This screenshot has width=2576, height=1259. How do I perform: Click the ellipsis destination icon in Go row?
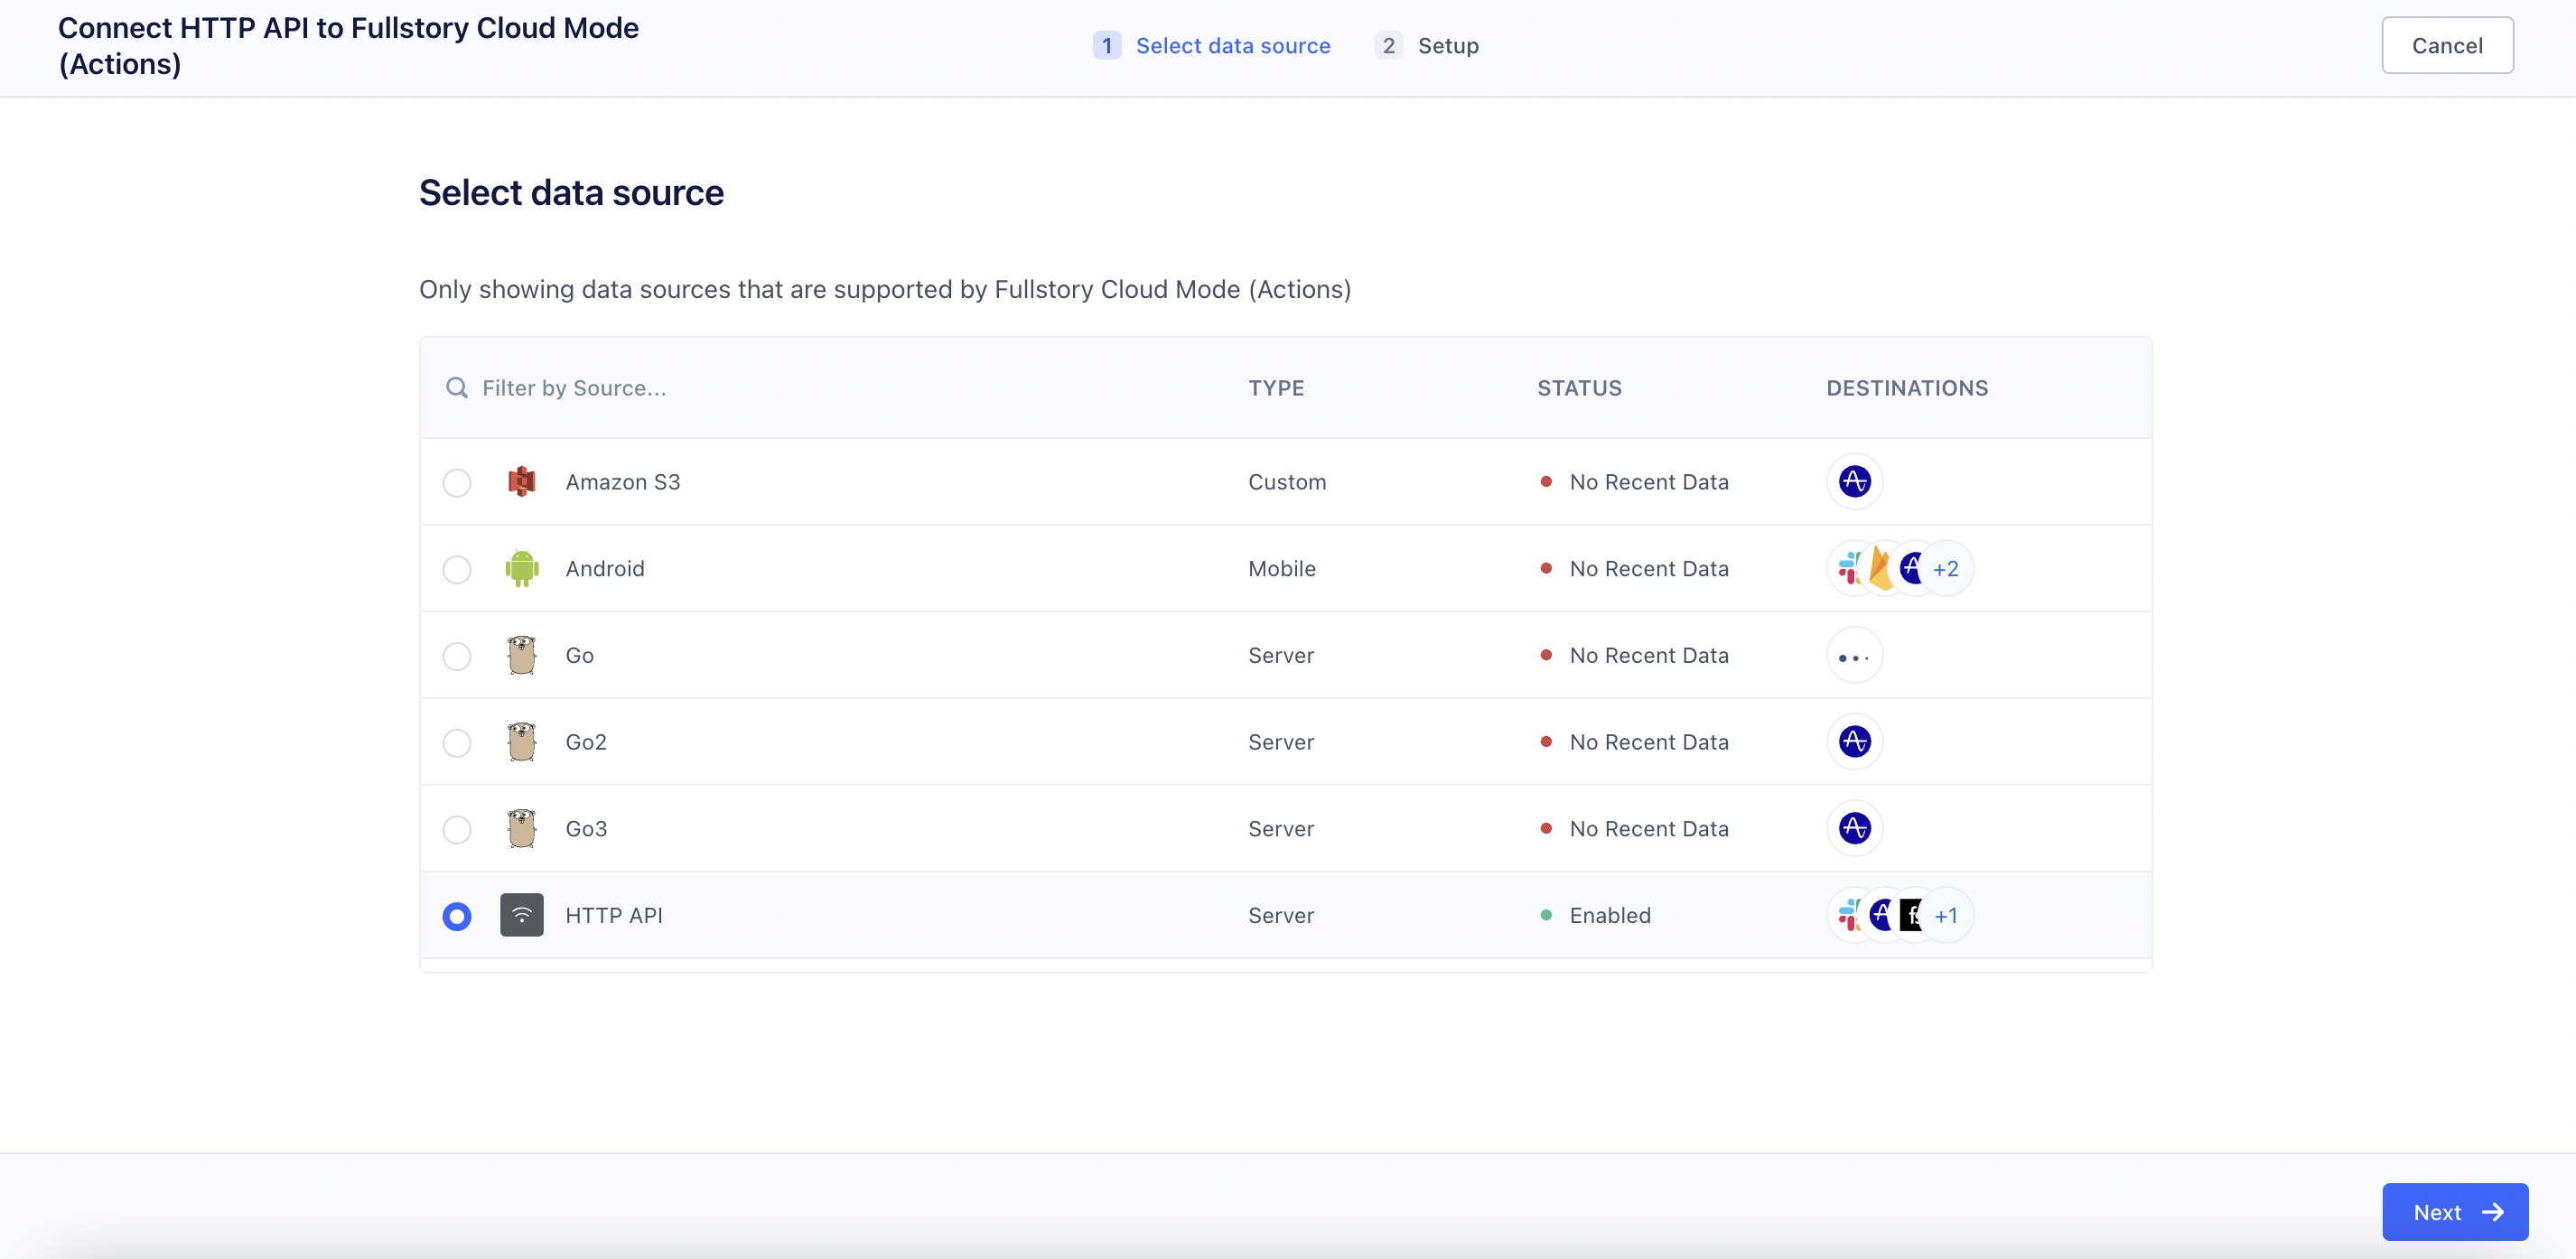click(x=1855, y=656)
